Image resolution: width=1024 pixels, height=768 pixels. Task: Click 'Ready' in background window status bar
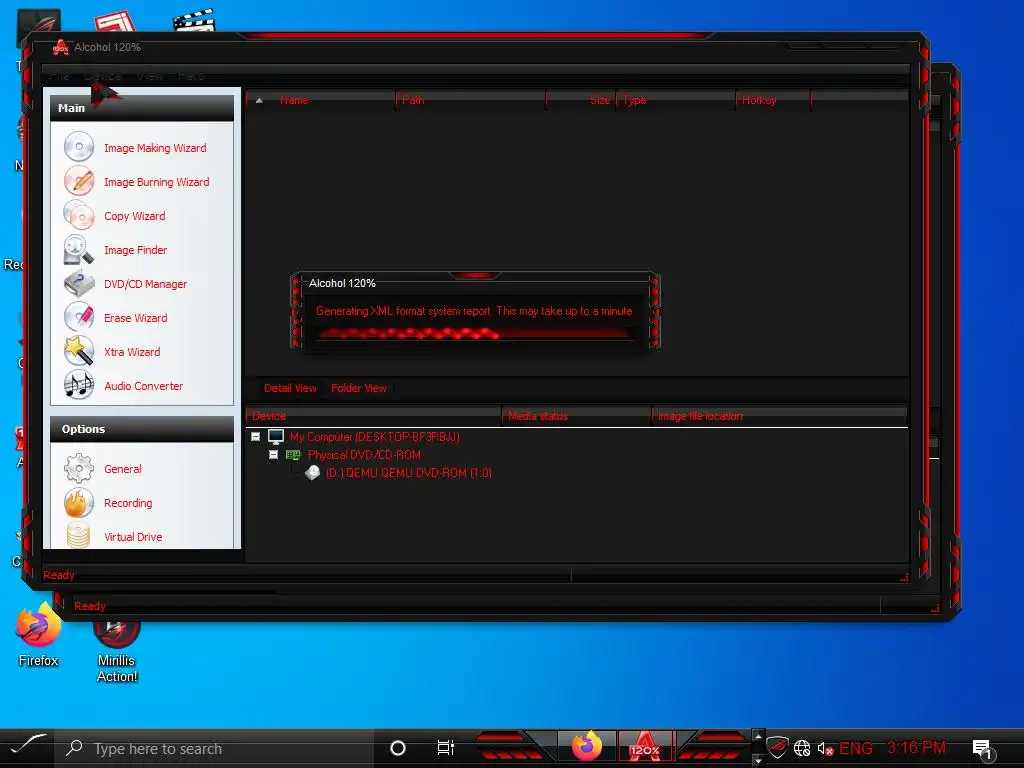click(89, 606)
